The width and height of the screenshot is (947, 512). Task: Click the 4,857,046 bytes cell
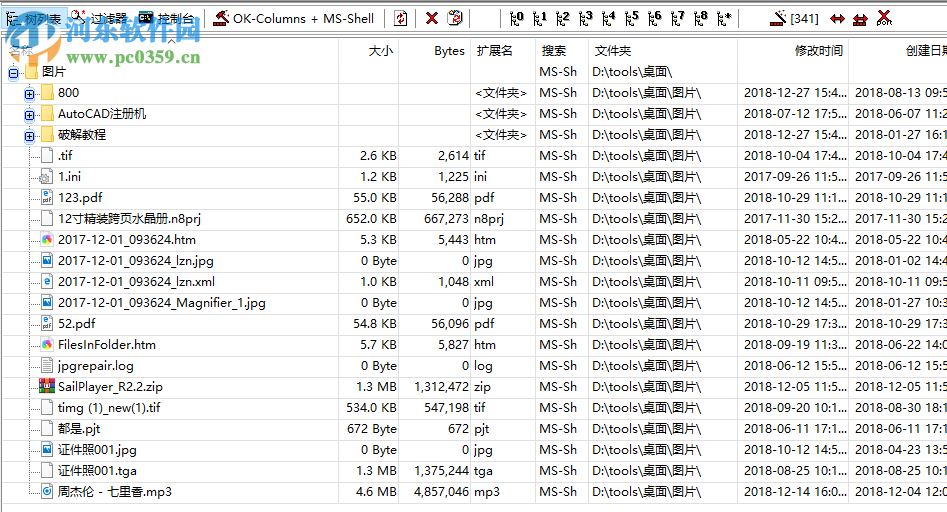pos(441,491)
